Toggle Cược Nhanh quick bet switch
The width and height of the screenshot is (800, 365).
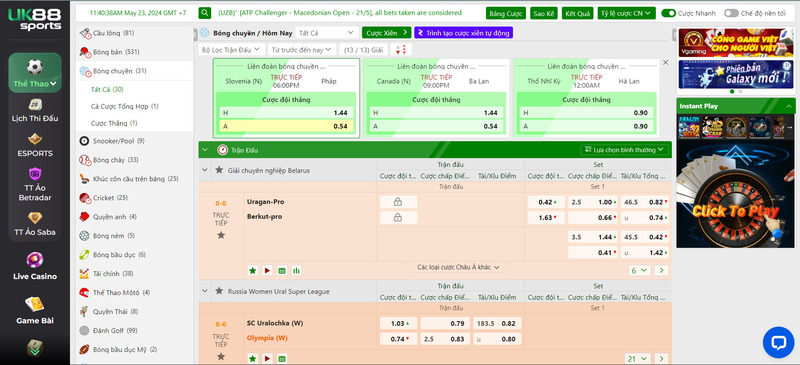(x=668, y=13)
